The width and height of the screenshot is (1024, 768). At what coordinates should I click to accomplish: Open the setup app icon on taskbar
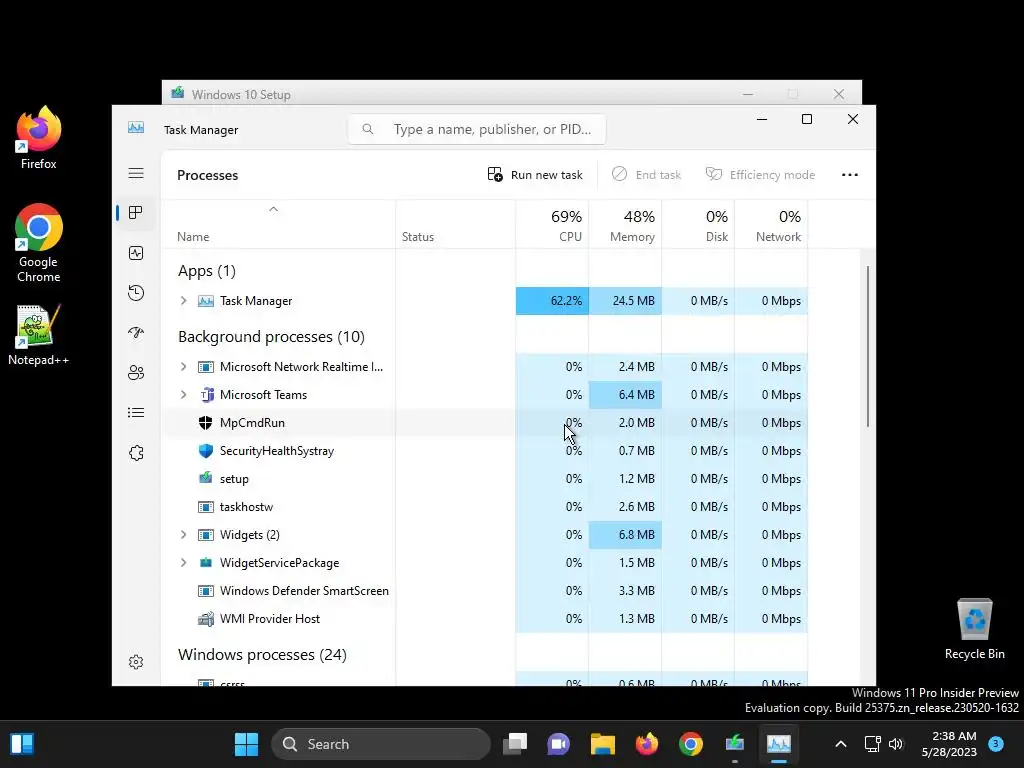[x=735, y=744]
